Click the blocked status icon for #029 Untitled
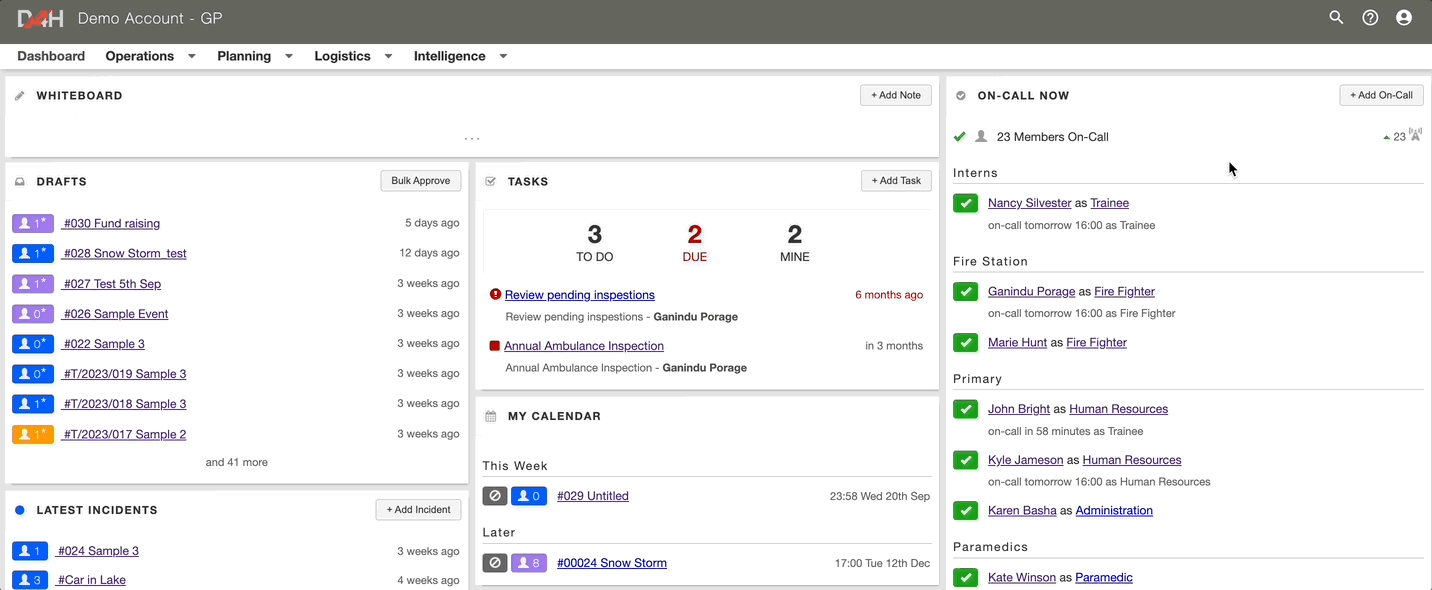Image resolution: width=1432 pixels, height=590 pixels. pyautogui.click(x=495, y=496)
